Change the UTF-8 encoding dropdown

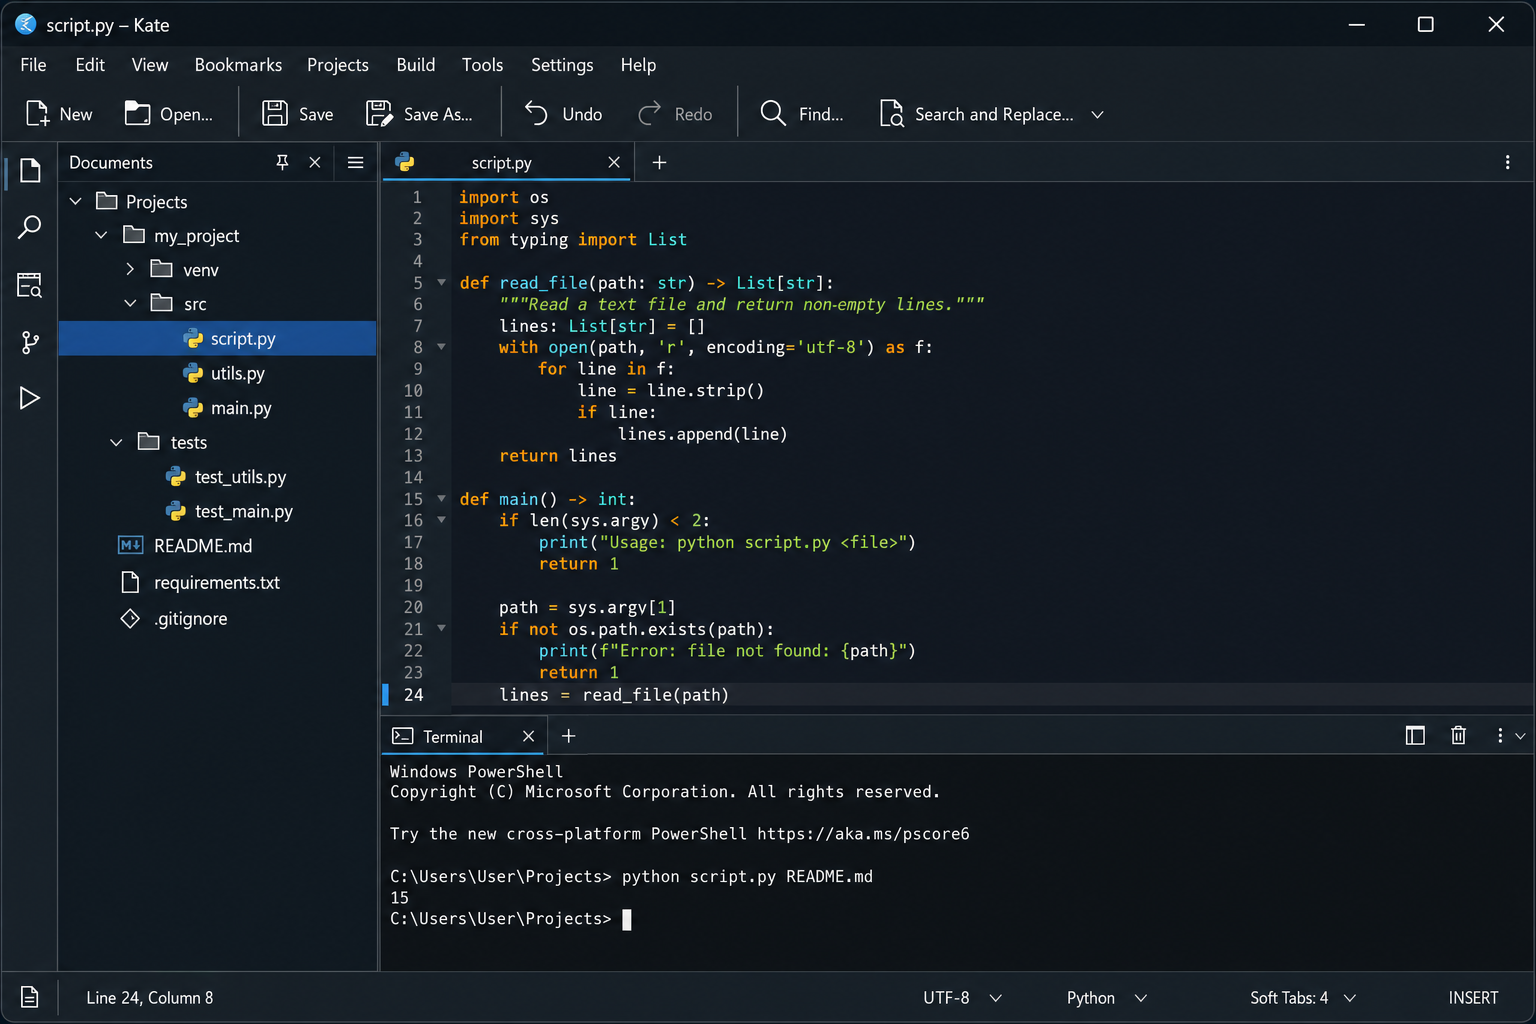point(962,998)
